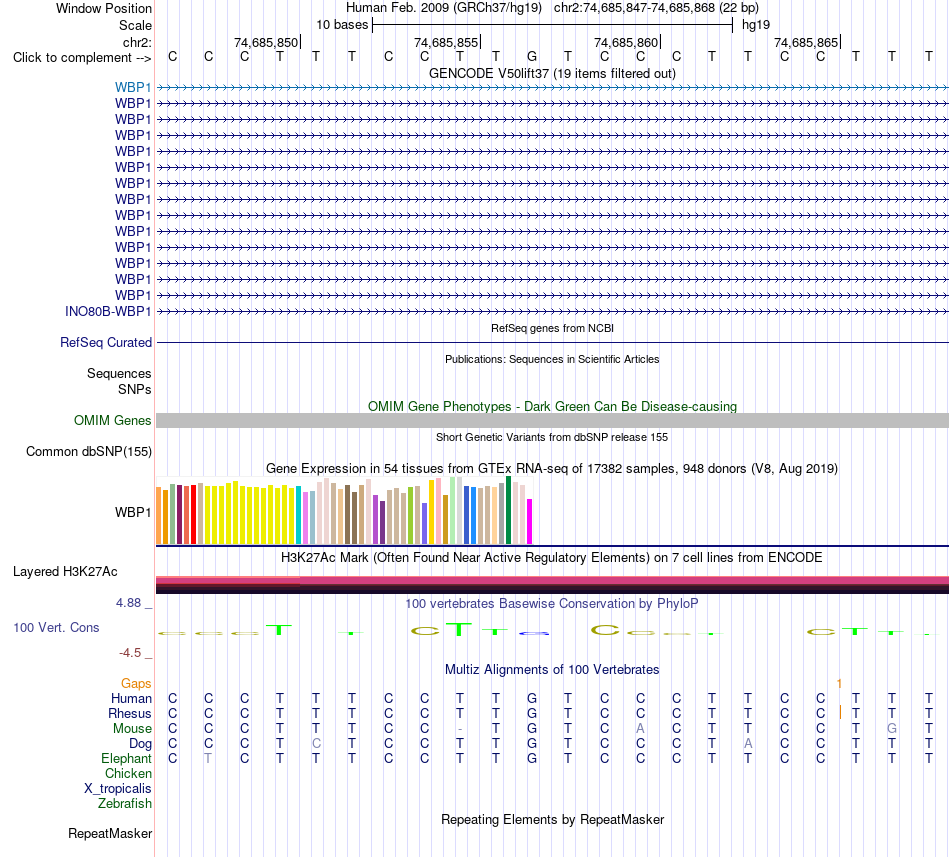950x857 pixels.
Task: Click the -4.5 PhyloP lower scale value
Action: click(x=130, y=653)
